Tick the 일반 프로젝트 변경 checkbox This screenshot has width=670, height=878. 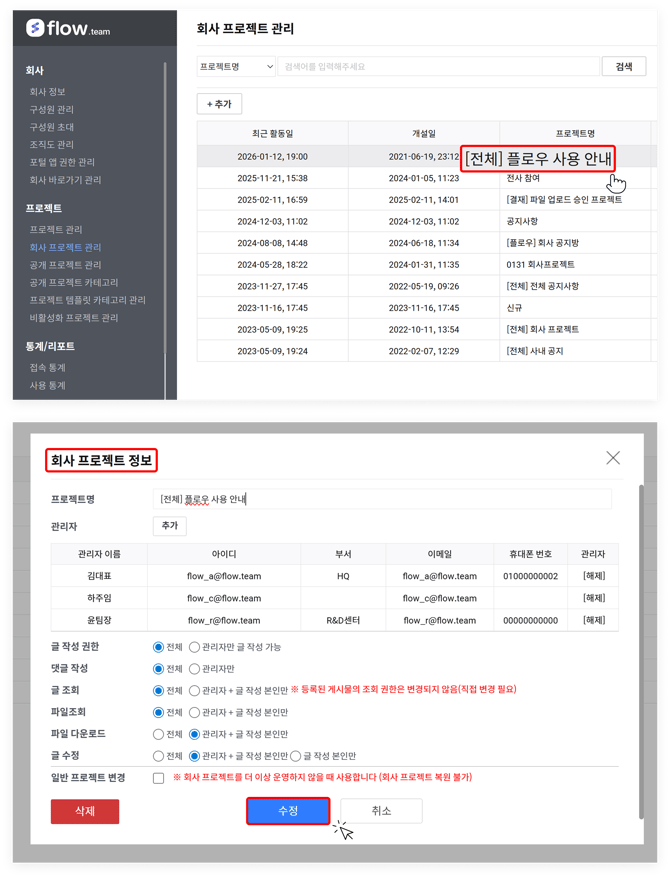[158, 778]
